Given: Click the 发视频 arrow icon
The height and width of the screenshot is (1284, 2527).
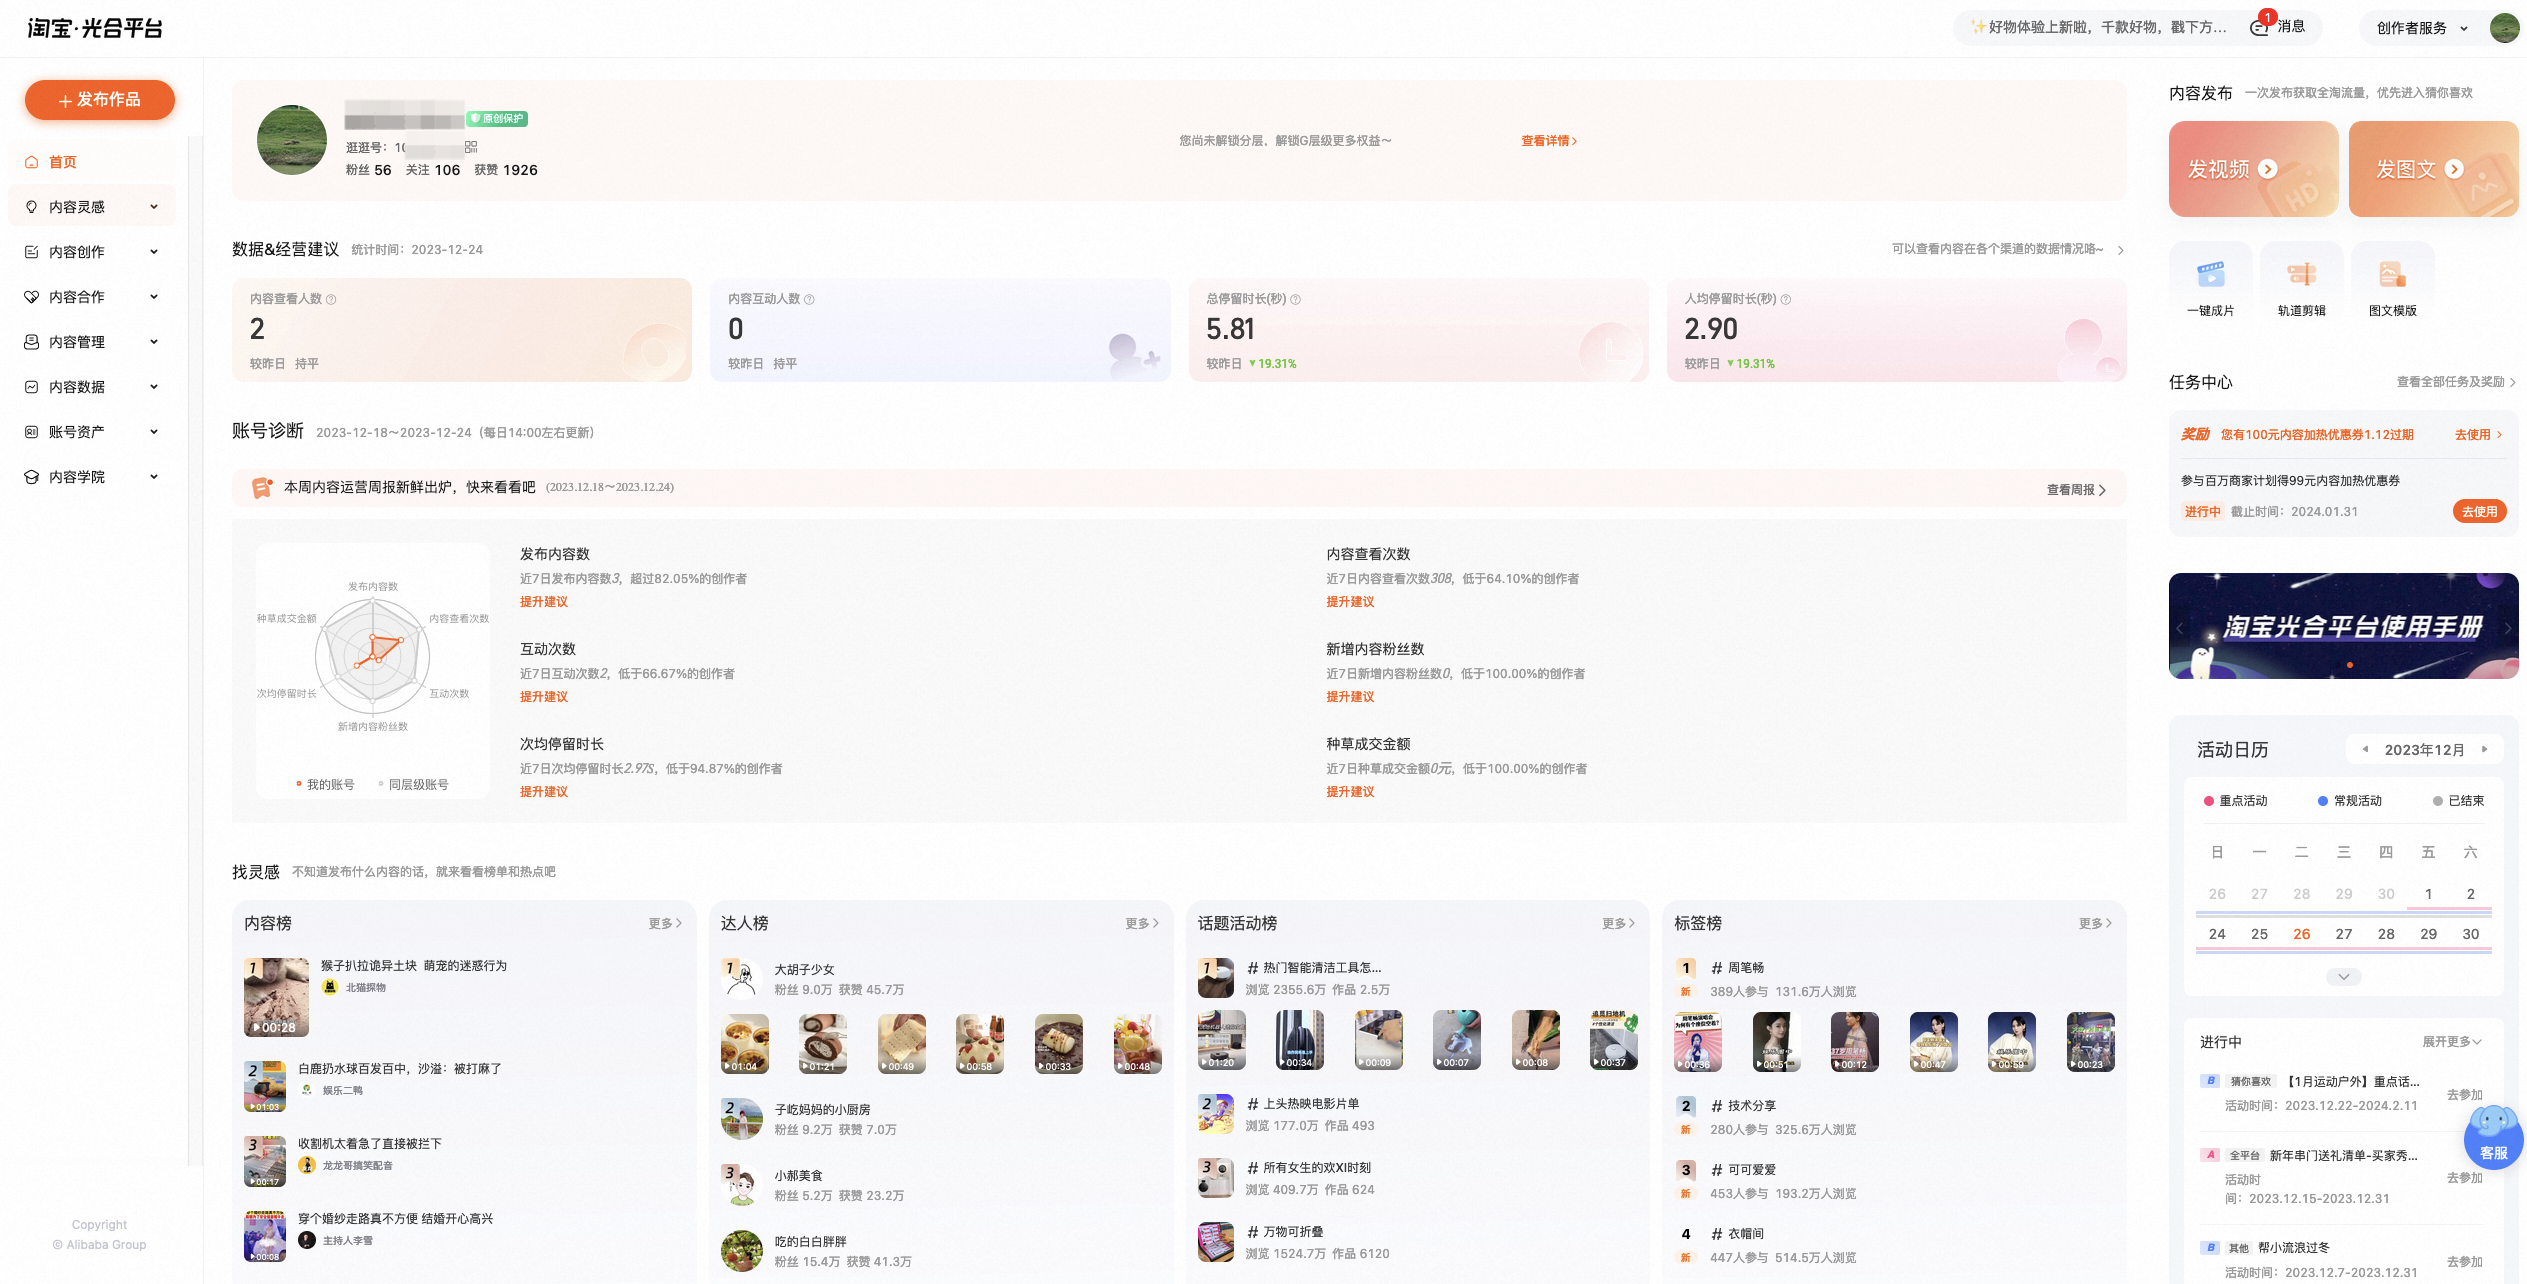Looking at the screenshot, I should [x=2268, y=170].
